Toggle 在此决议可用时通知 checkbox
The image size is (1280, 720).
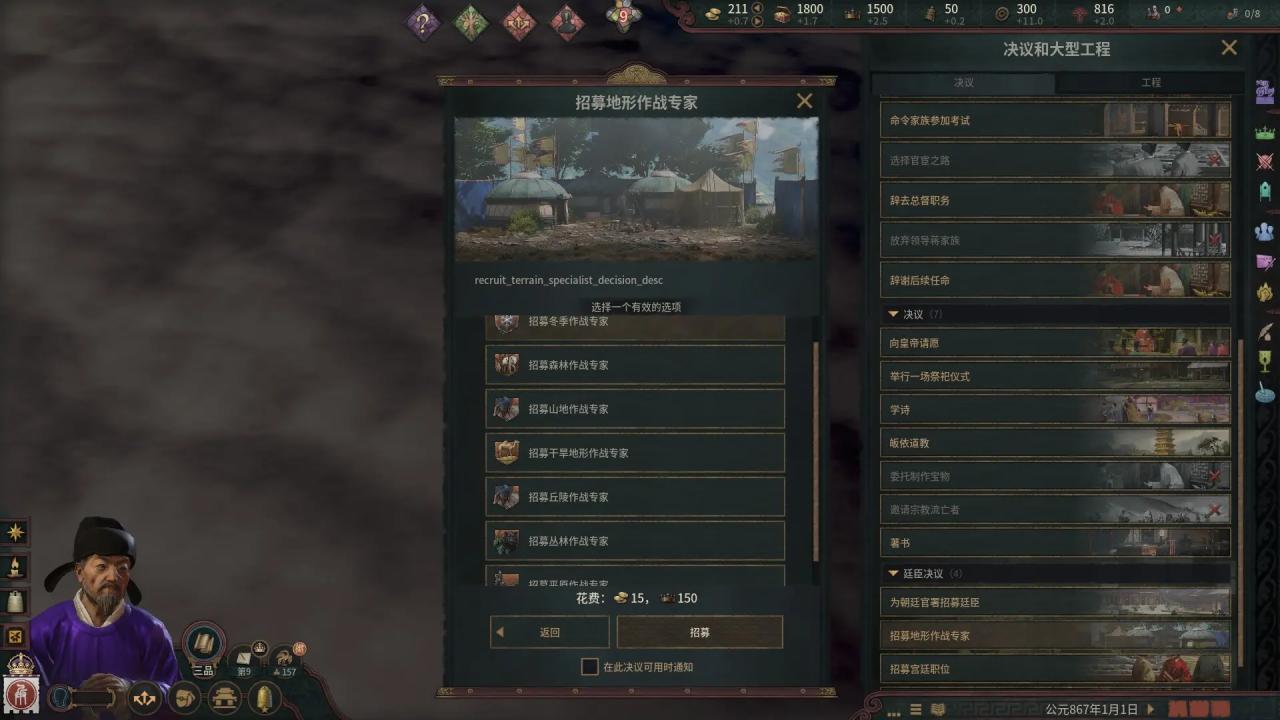click(x=590, y=666)
